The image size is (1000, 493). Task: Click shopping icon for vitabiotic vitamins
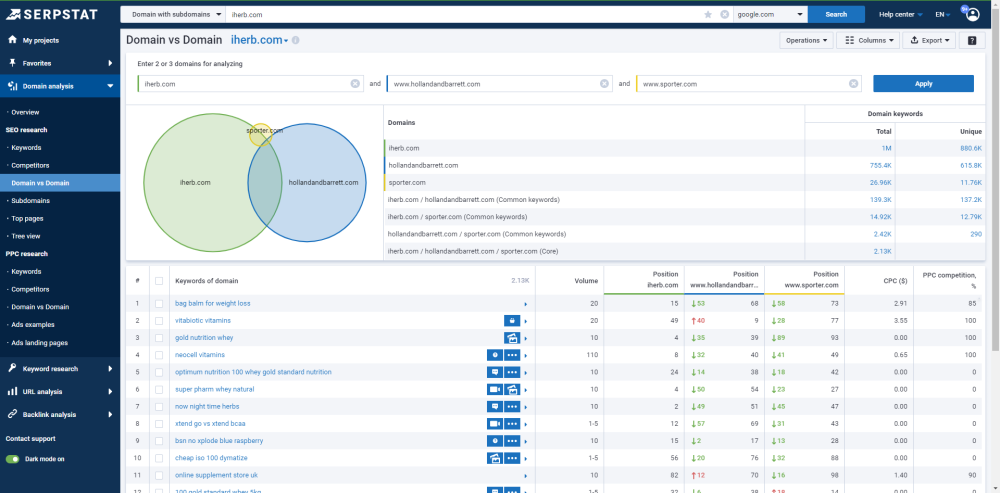[x=512, y=321]
